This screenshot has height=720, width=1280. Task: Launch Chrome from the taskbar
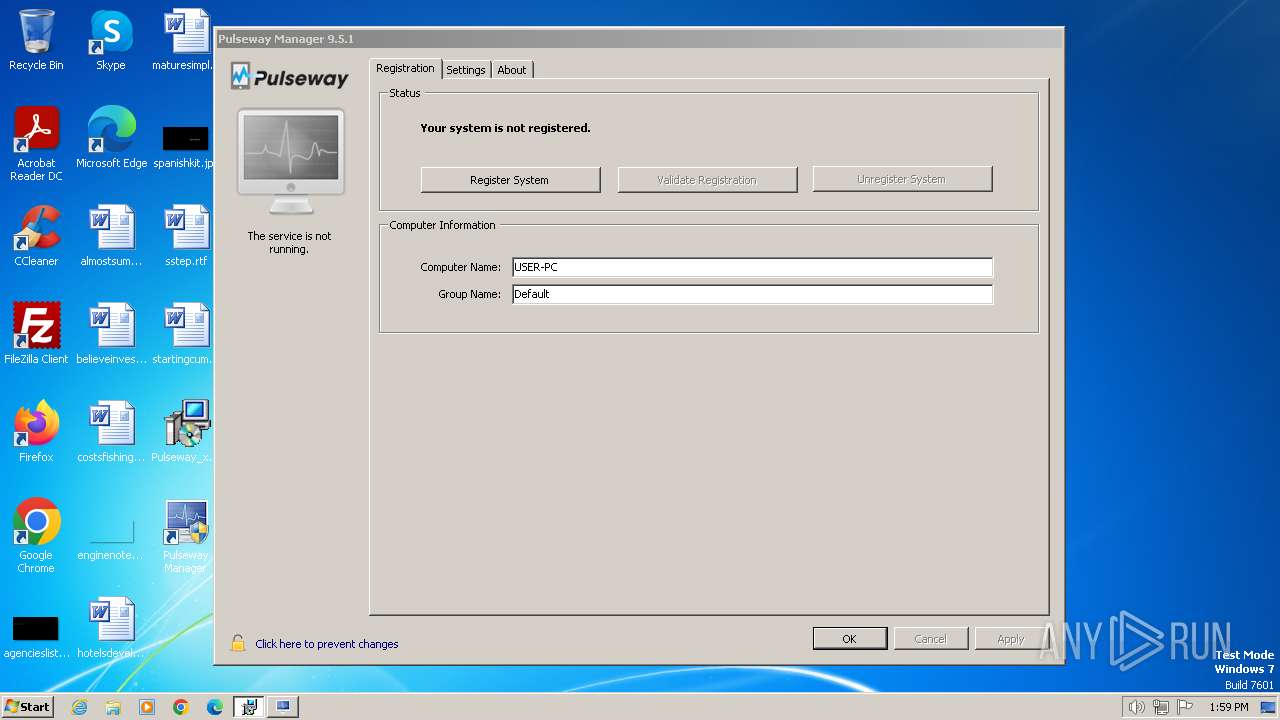(x=181, y=707)
